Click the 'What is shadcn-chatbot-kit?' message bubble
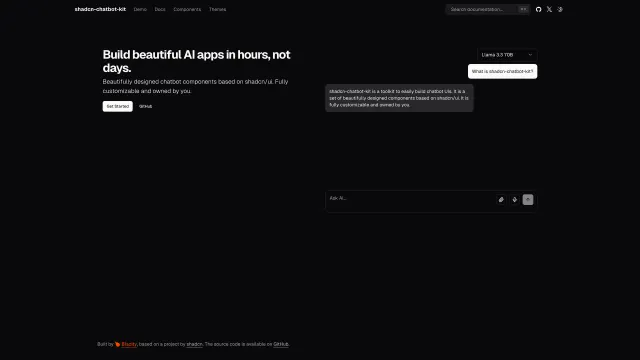 [x=502, y=71]
